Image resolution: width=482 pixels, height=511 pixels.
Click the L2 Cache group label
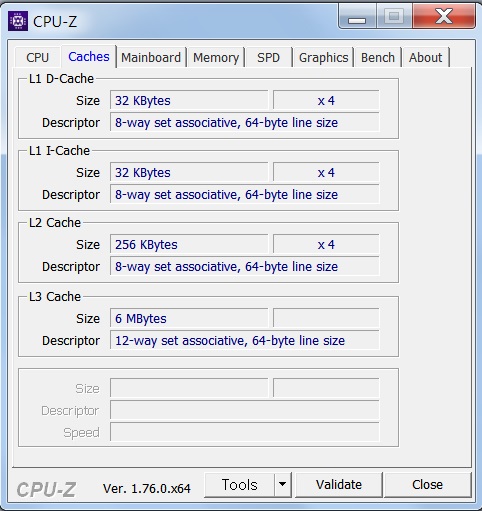click(x=55, y=223)
